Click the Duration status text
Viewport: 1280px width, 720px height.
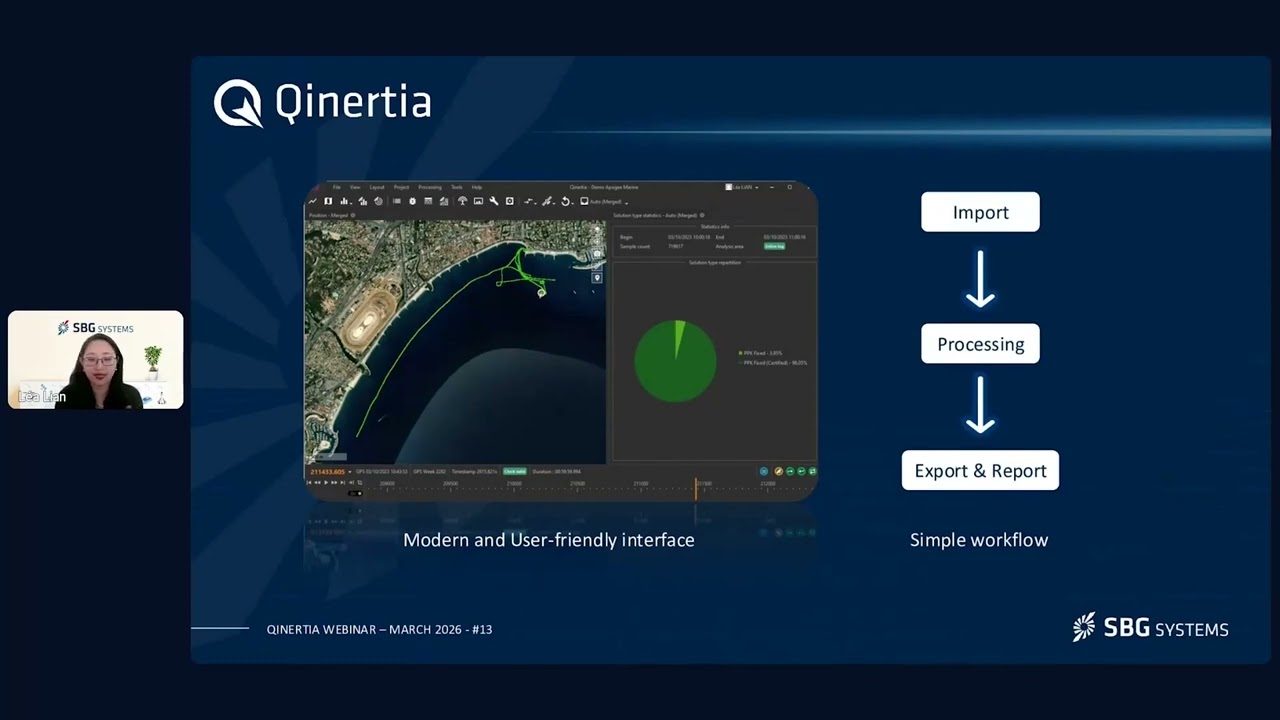click(557, 472)
